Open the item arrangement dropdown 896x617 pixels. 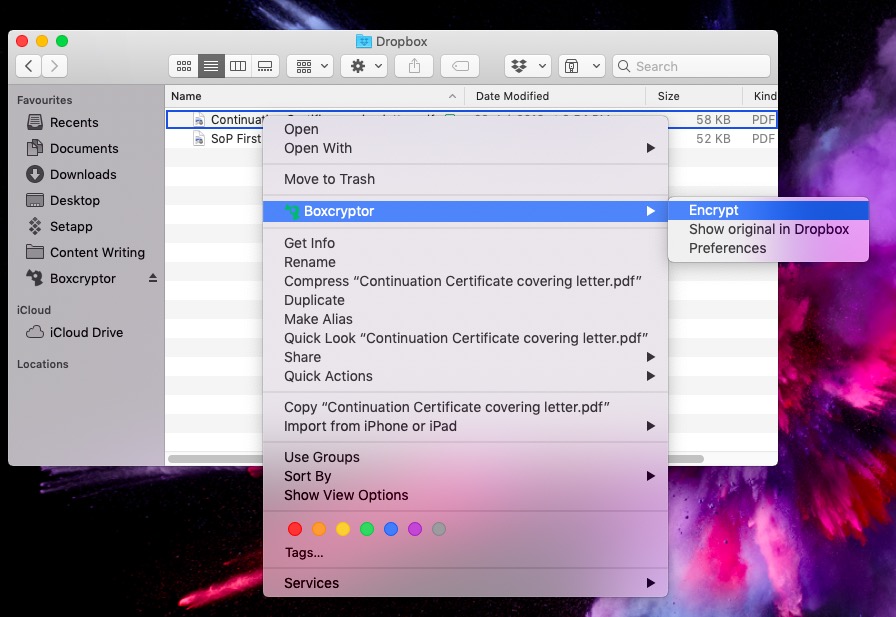pyautogui.click(x=308, y=65)
